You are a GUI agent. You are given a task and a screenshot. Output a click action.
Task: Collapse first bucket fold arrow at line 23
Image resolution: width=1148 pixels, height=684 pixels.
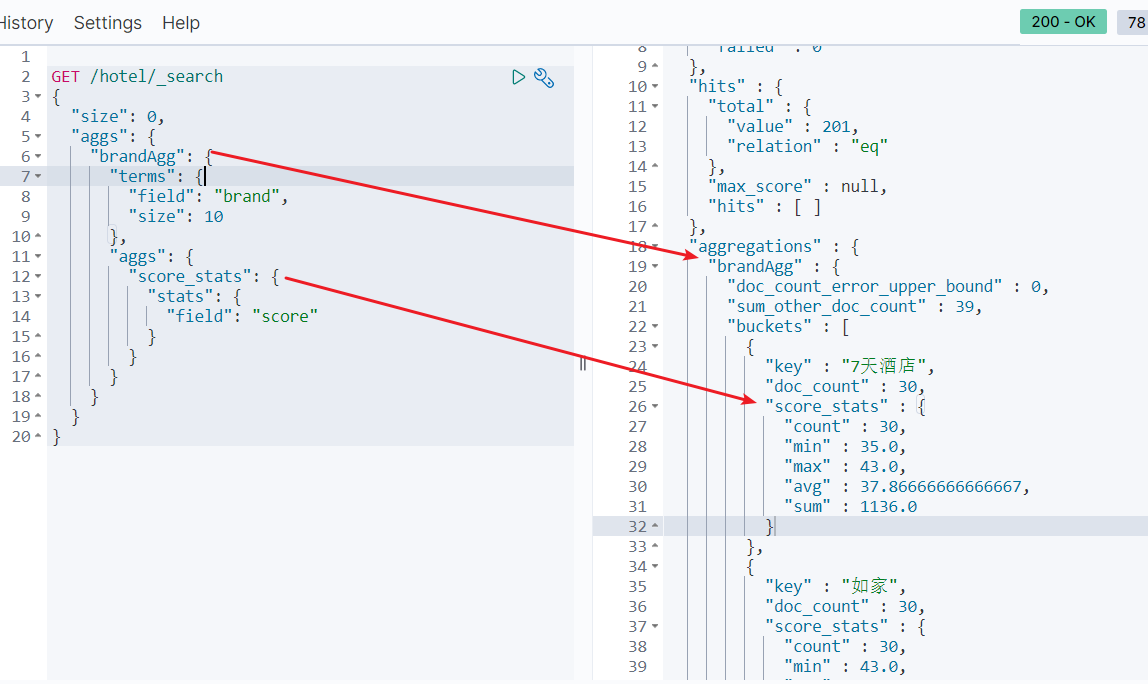pos(655,346)
